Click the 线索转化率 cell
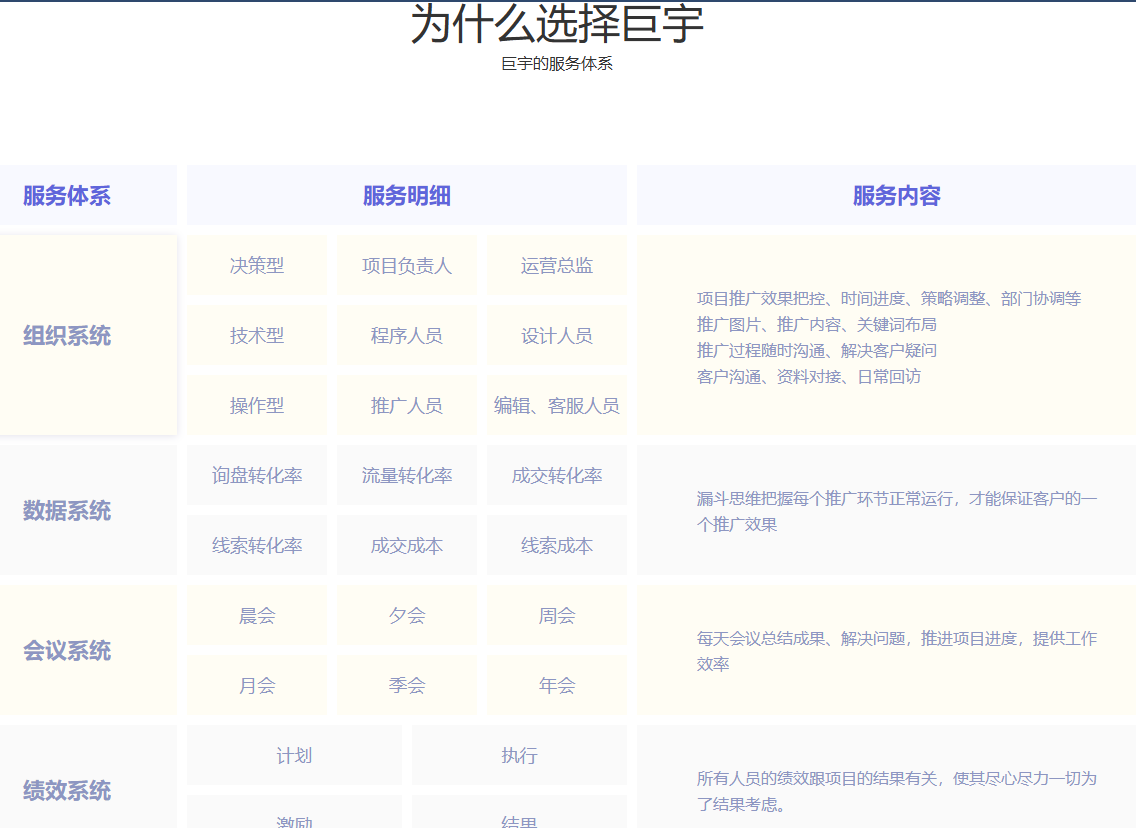This screenshot has height=828, width=1136. pos(257,545)
